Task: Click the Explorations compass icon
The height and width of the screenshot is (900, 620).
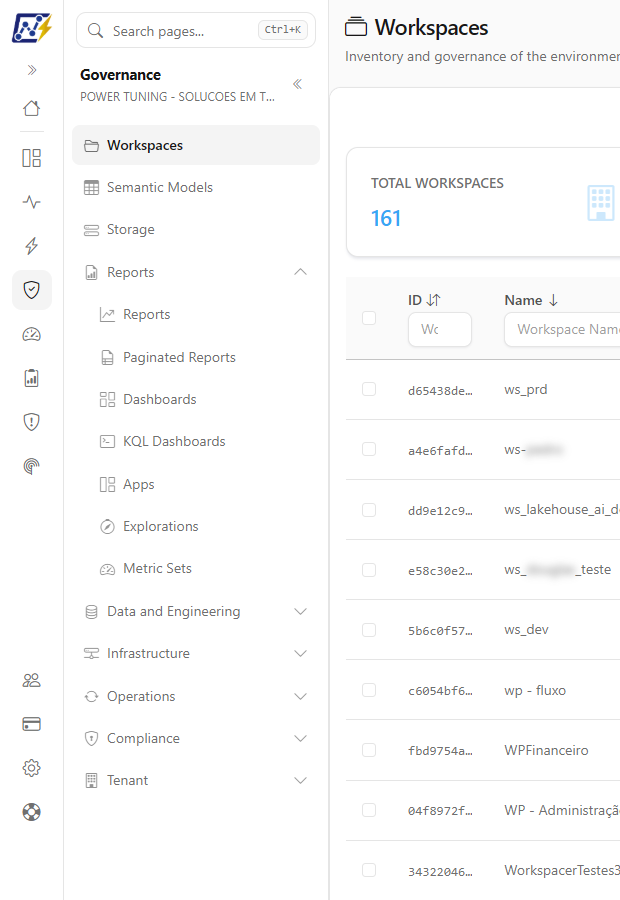Action: point(107,526)
